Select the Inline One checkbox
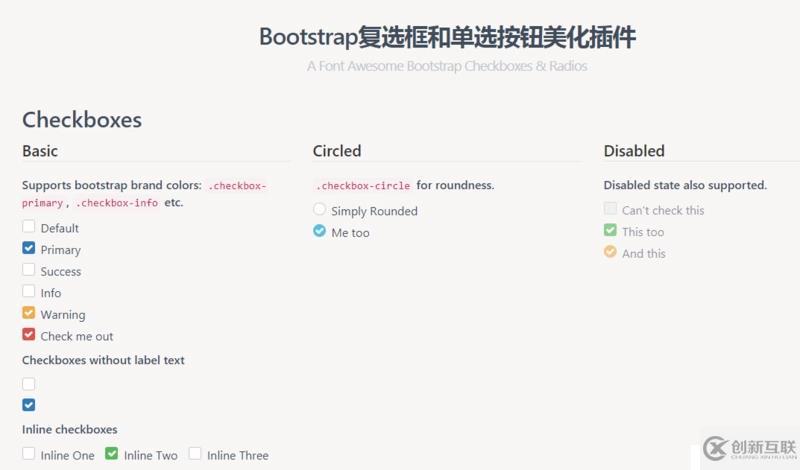The width and height of the screenshot is (800, 470). pos(29,453)
